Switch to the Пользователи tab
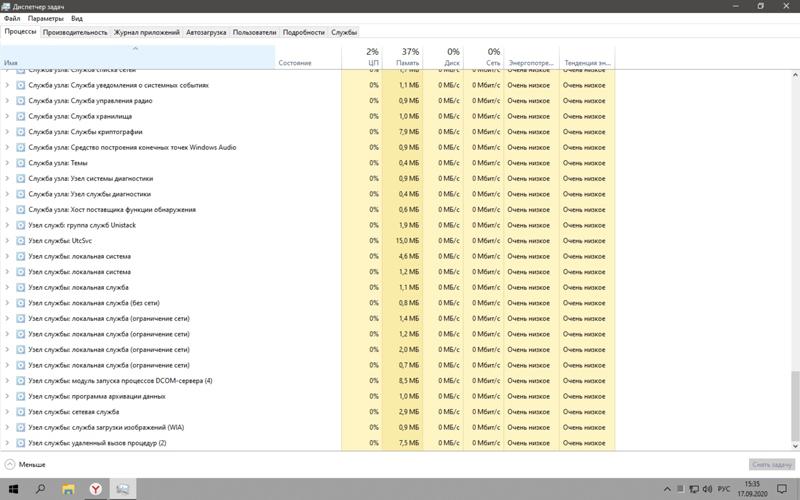Viewport: 800px width, 500px height. coord(254,32)
